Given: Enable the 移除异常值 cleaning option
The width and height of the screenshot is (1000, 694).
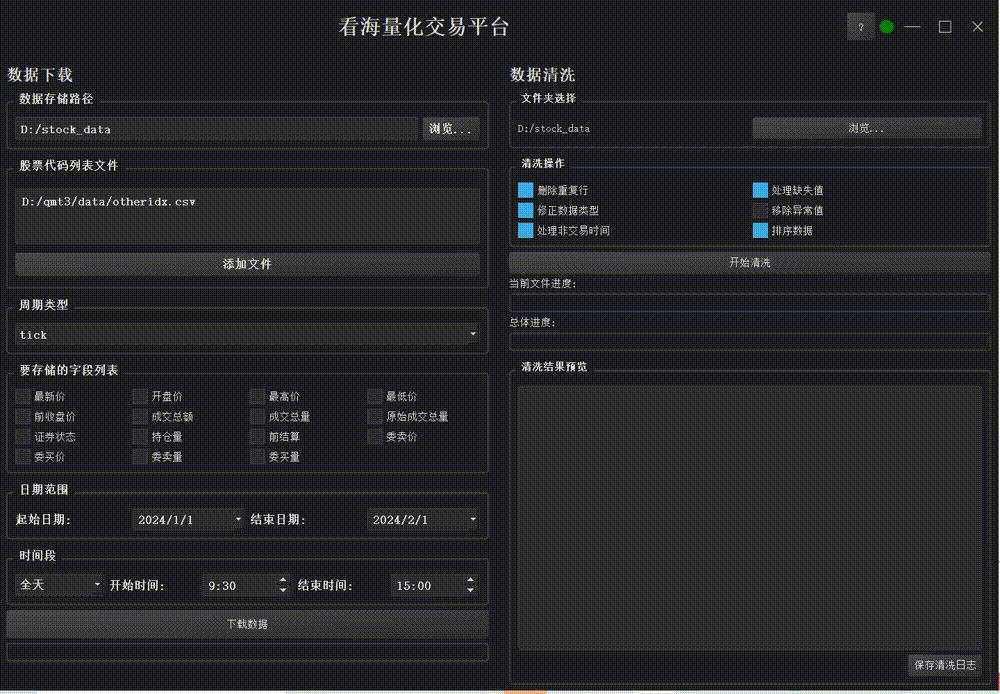Looking at the screenshot, I should tap(759, 210).
